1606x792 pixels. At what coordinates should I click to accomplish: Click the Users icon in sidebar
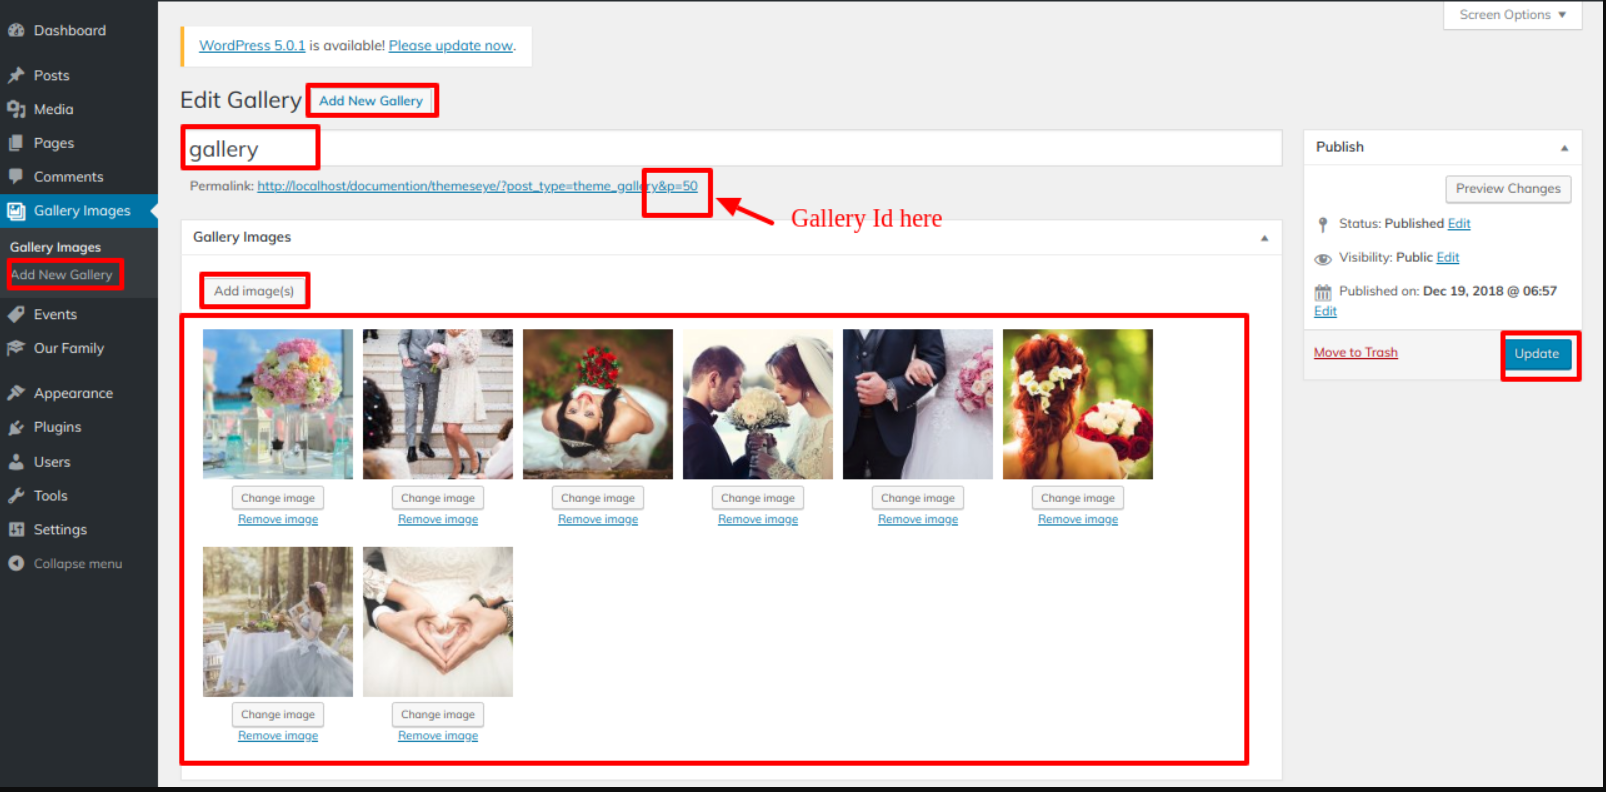16,462
